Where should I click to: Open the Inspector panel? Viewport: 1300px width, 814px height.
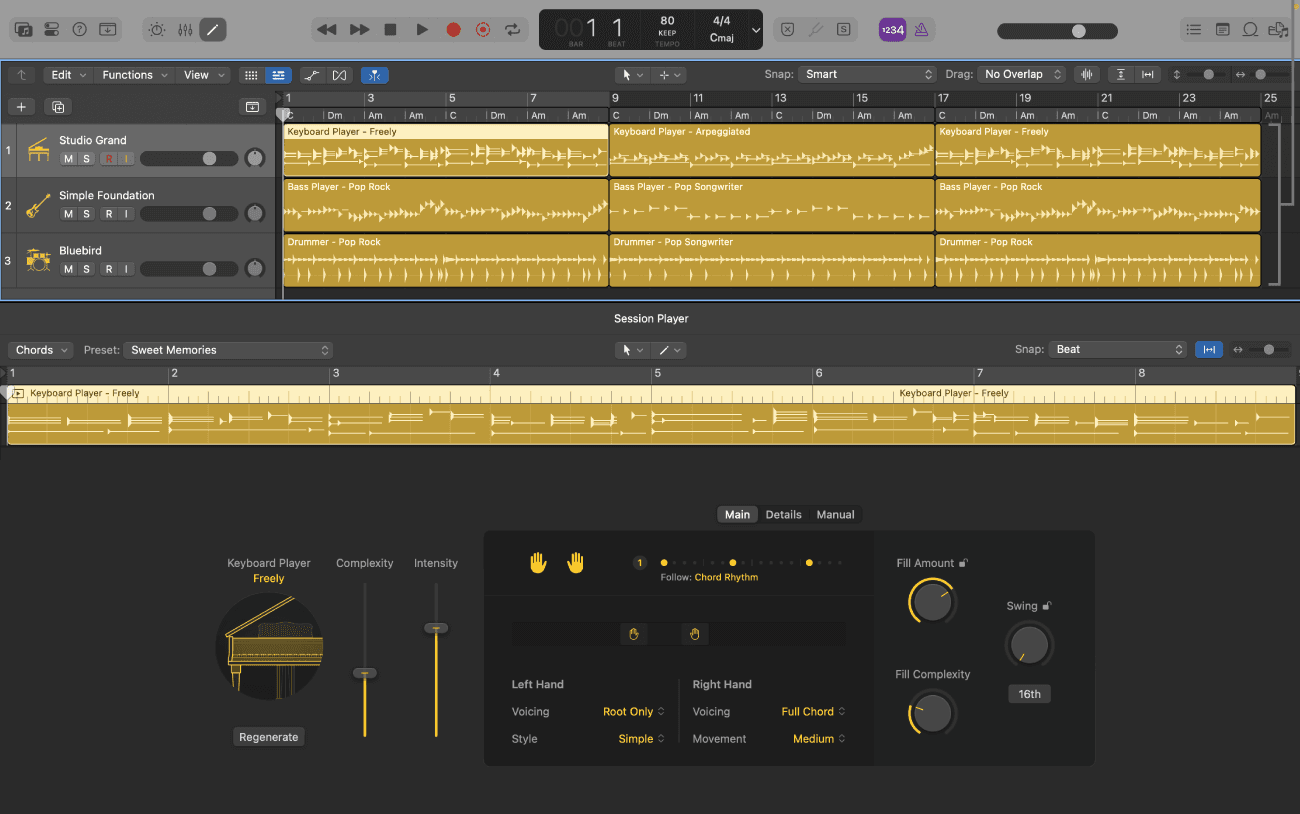pyautogui.click(x=52, y=30)
